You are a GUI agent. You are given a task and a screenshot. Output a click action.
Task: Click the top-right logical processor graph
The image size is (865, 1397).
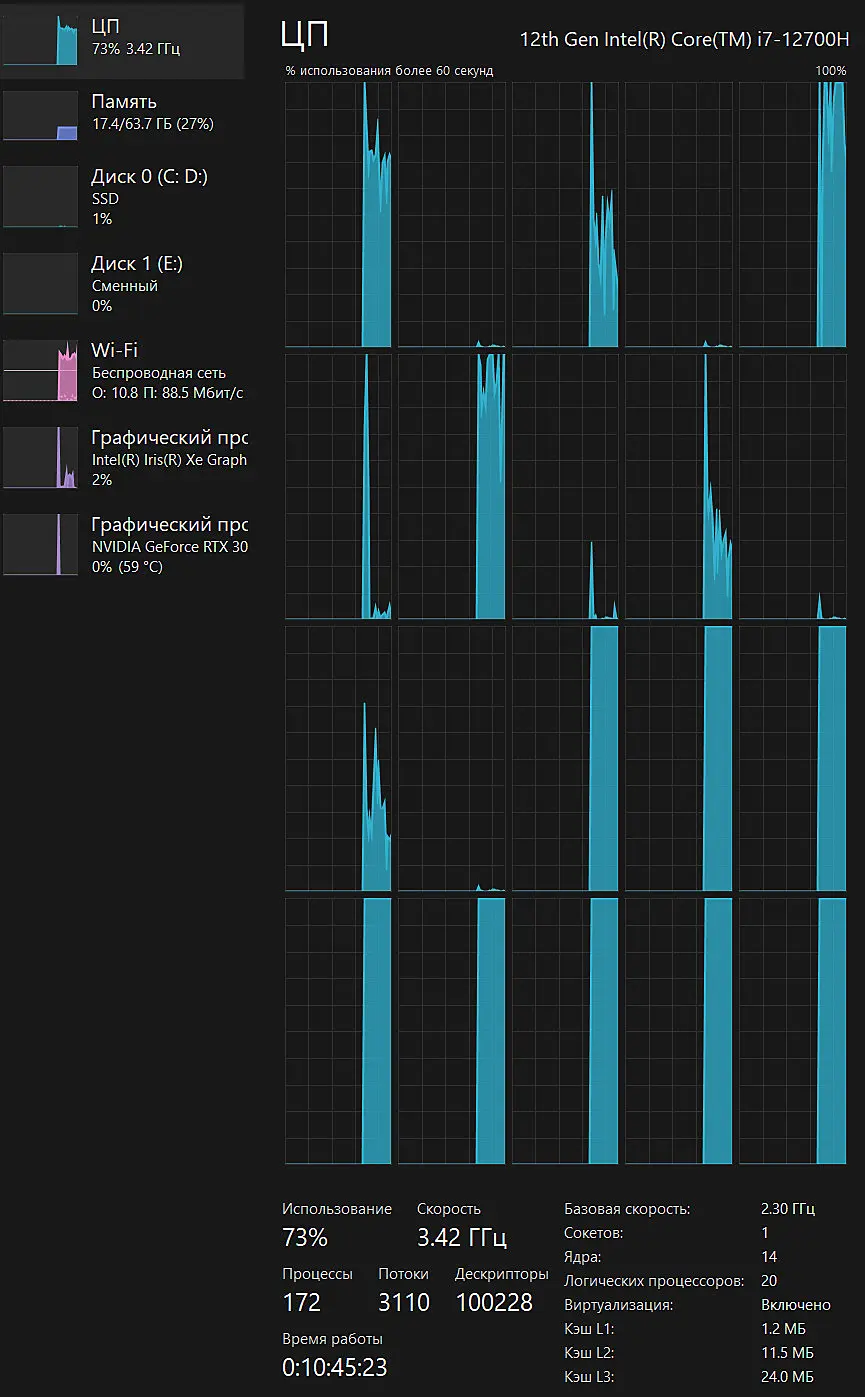[792, 215]
